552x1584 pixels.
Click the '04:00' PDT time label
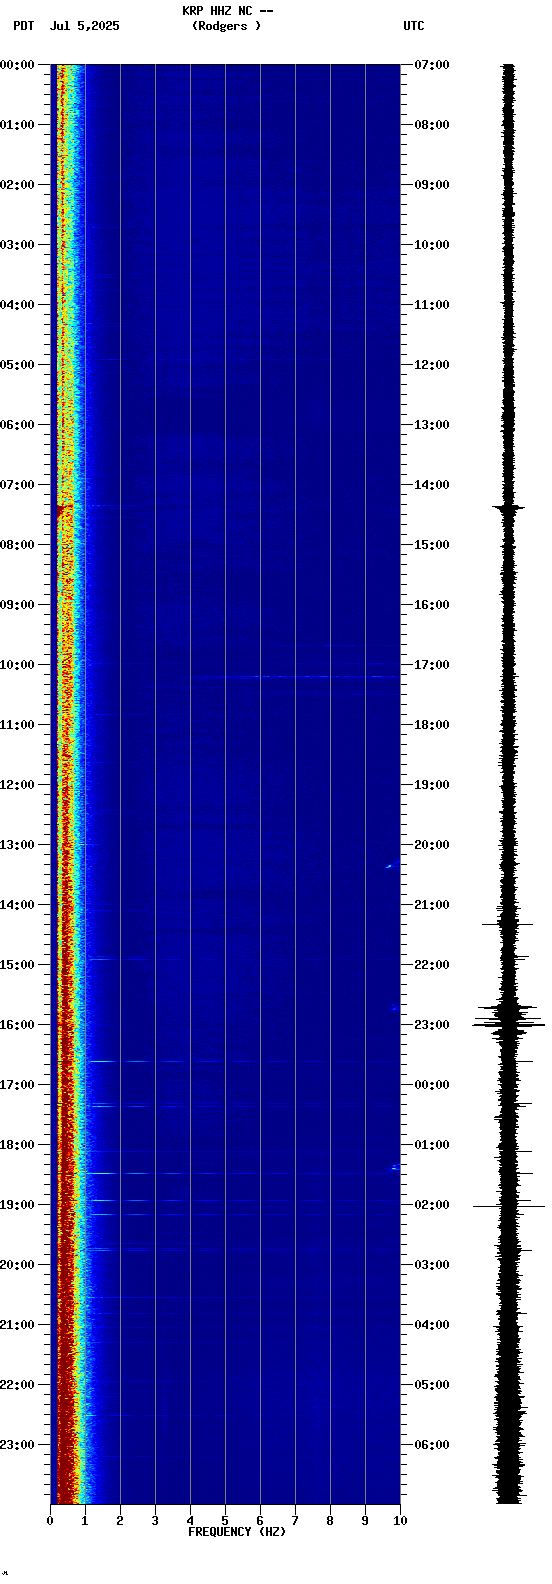(x=17, y=305)
